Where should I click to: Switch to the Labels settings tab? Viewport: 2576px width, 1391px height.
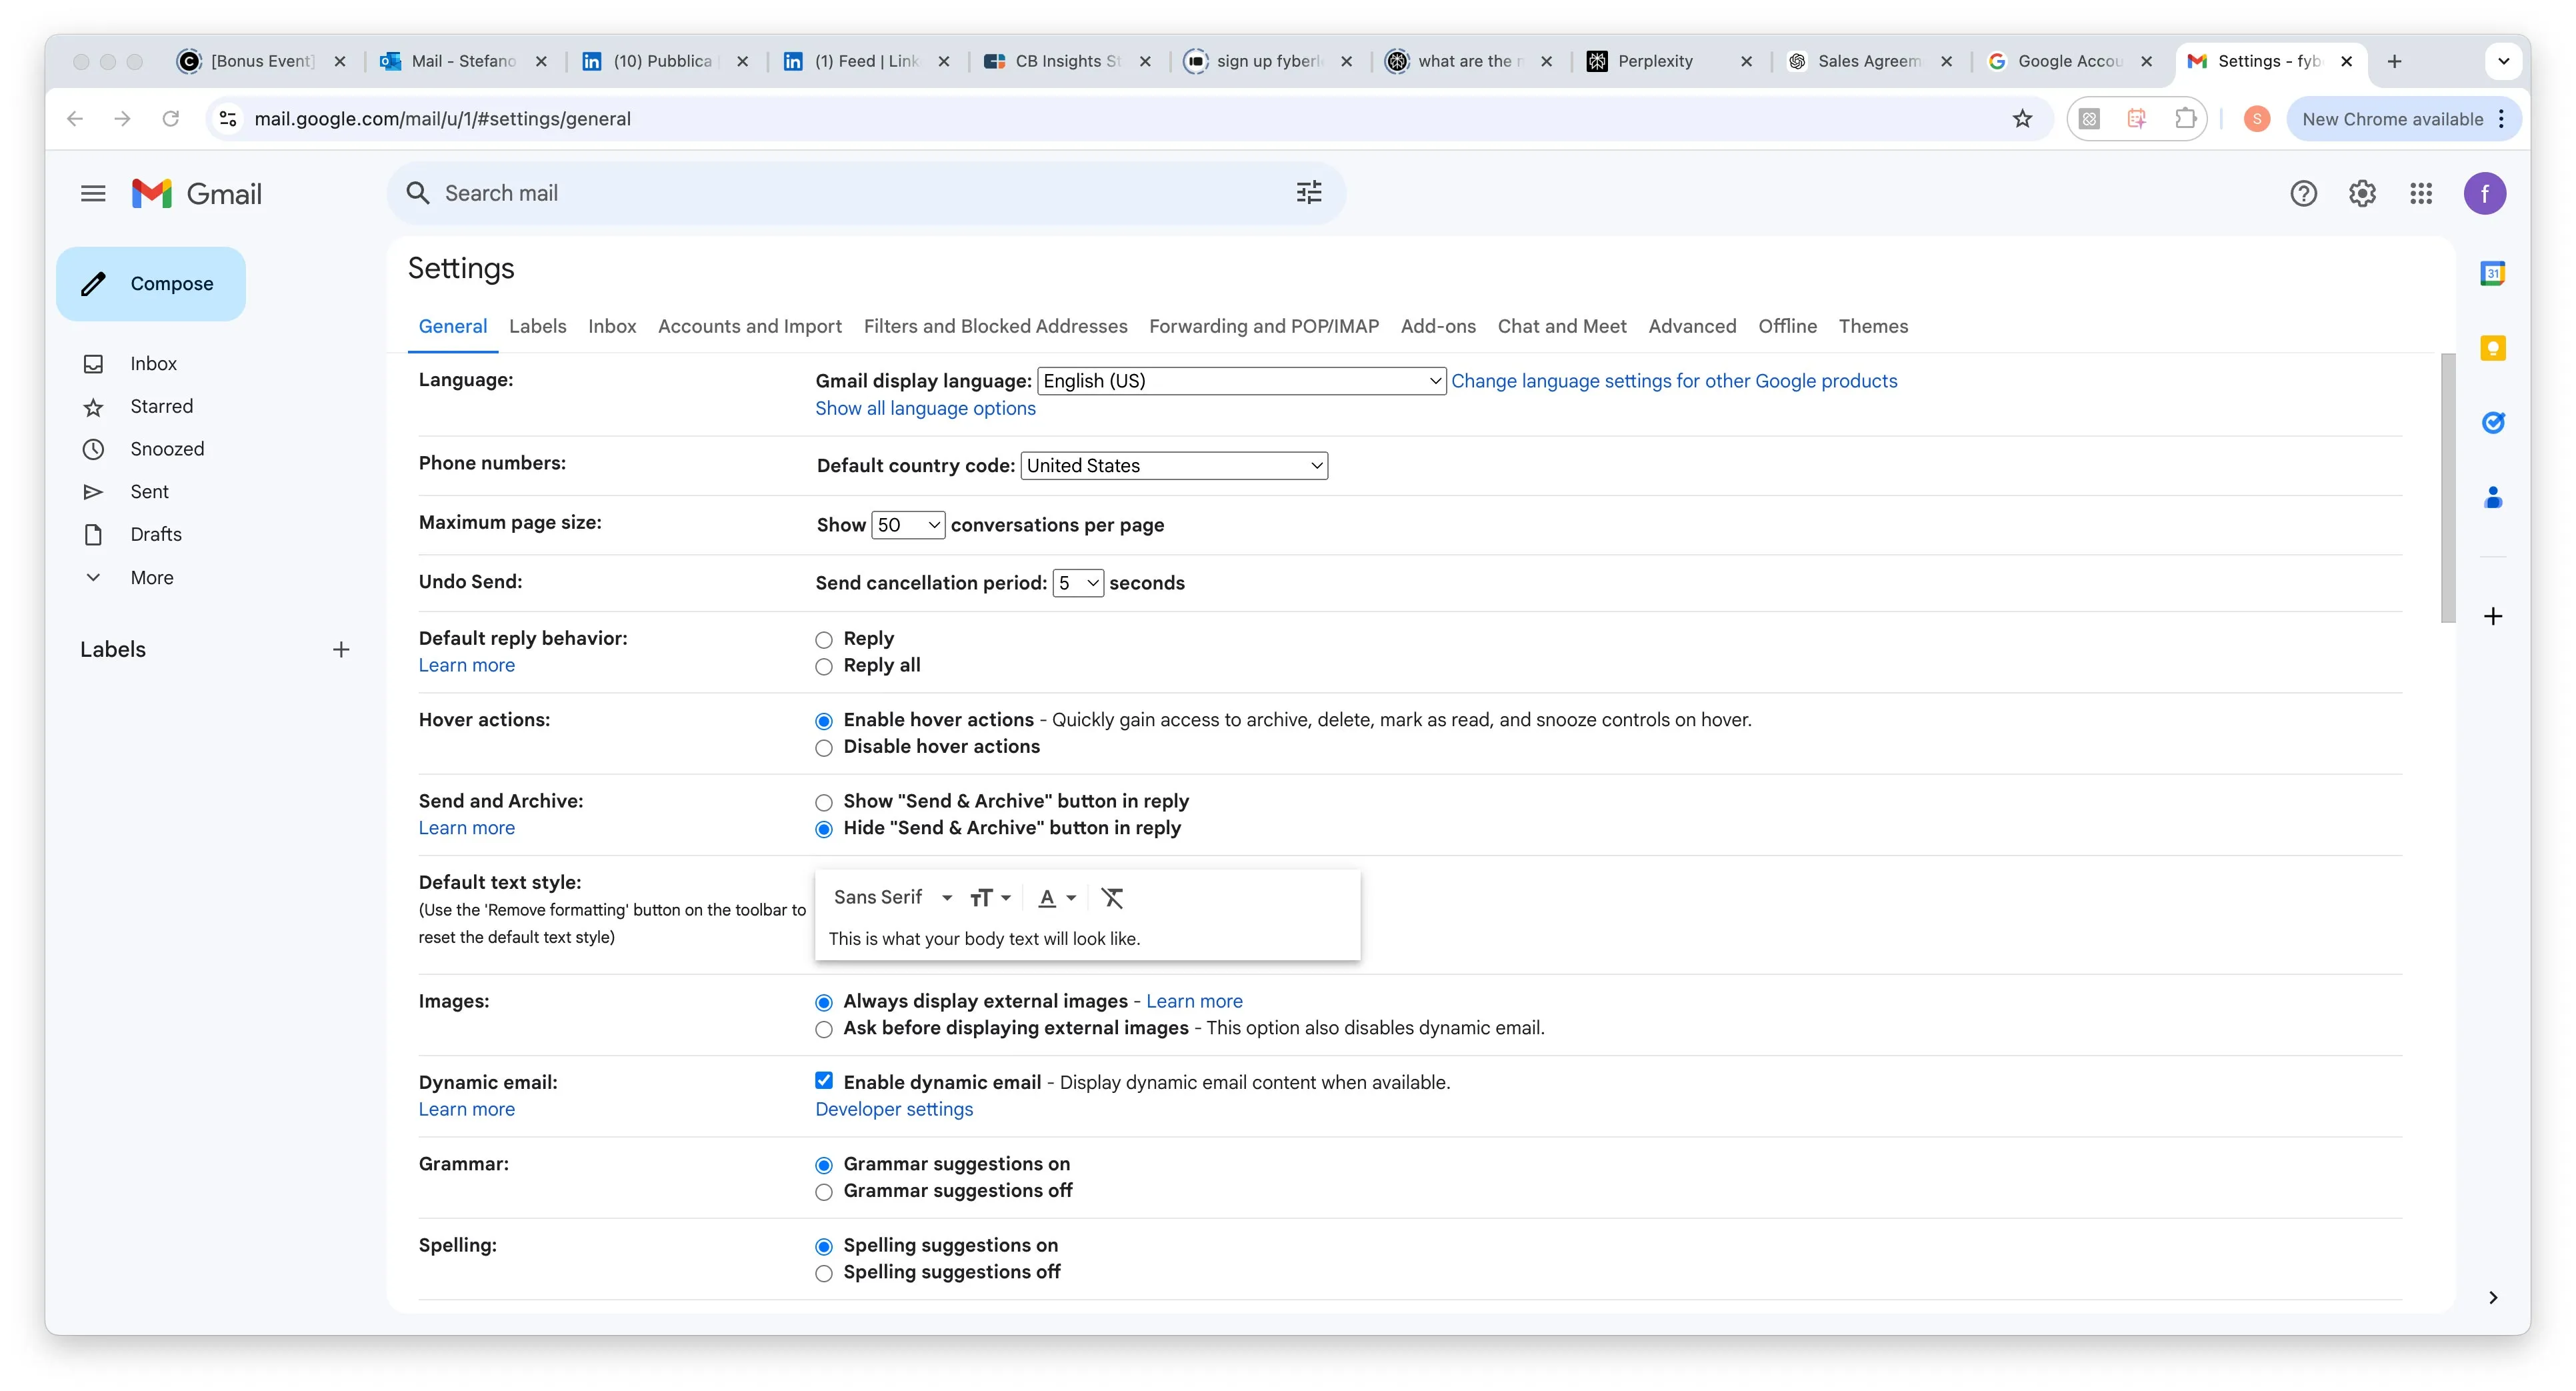pos(537,326)
